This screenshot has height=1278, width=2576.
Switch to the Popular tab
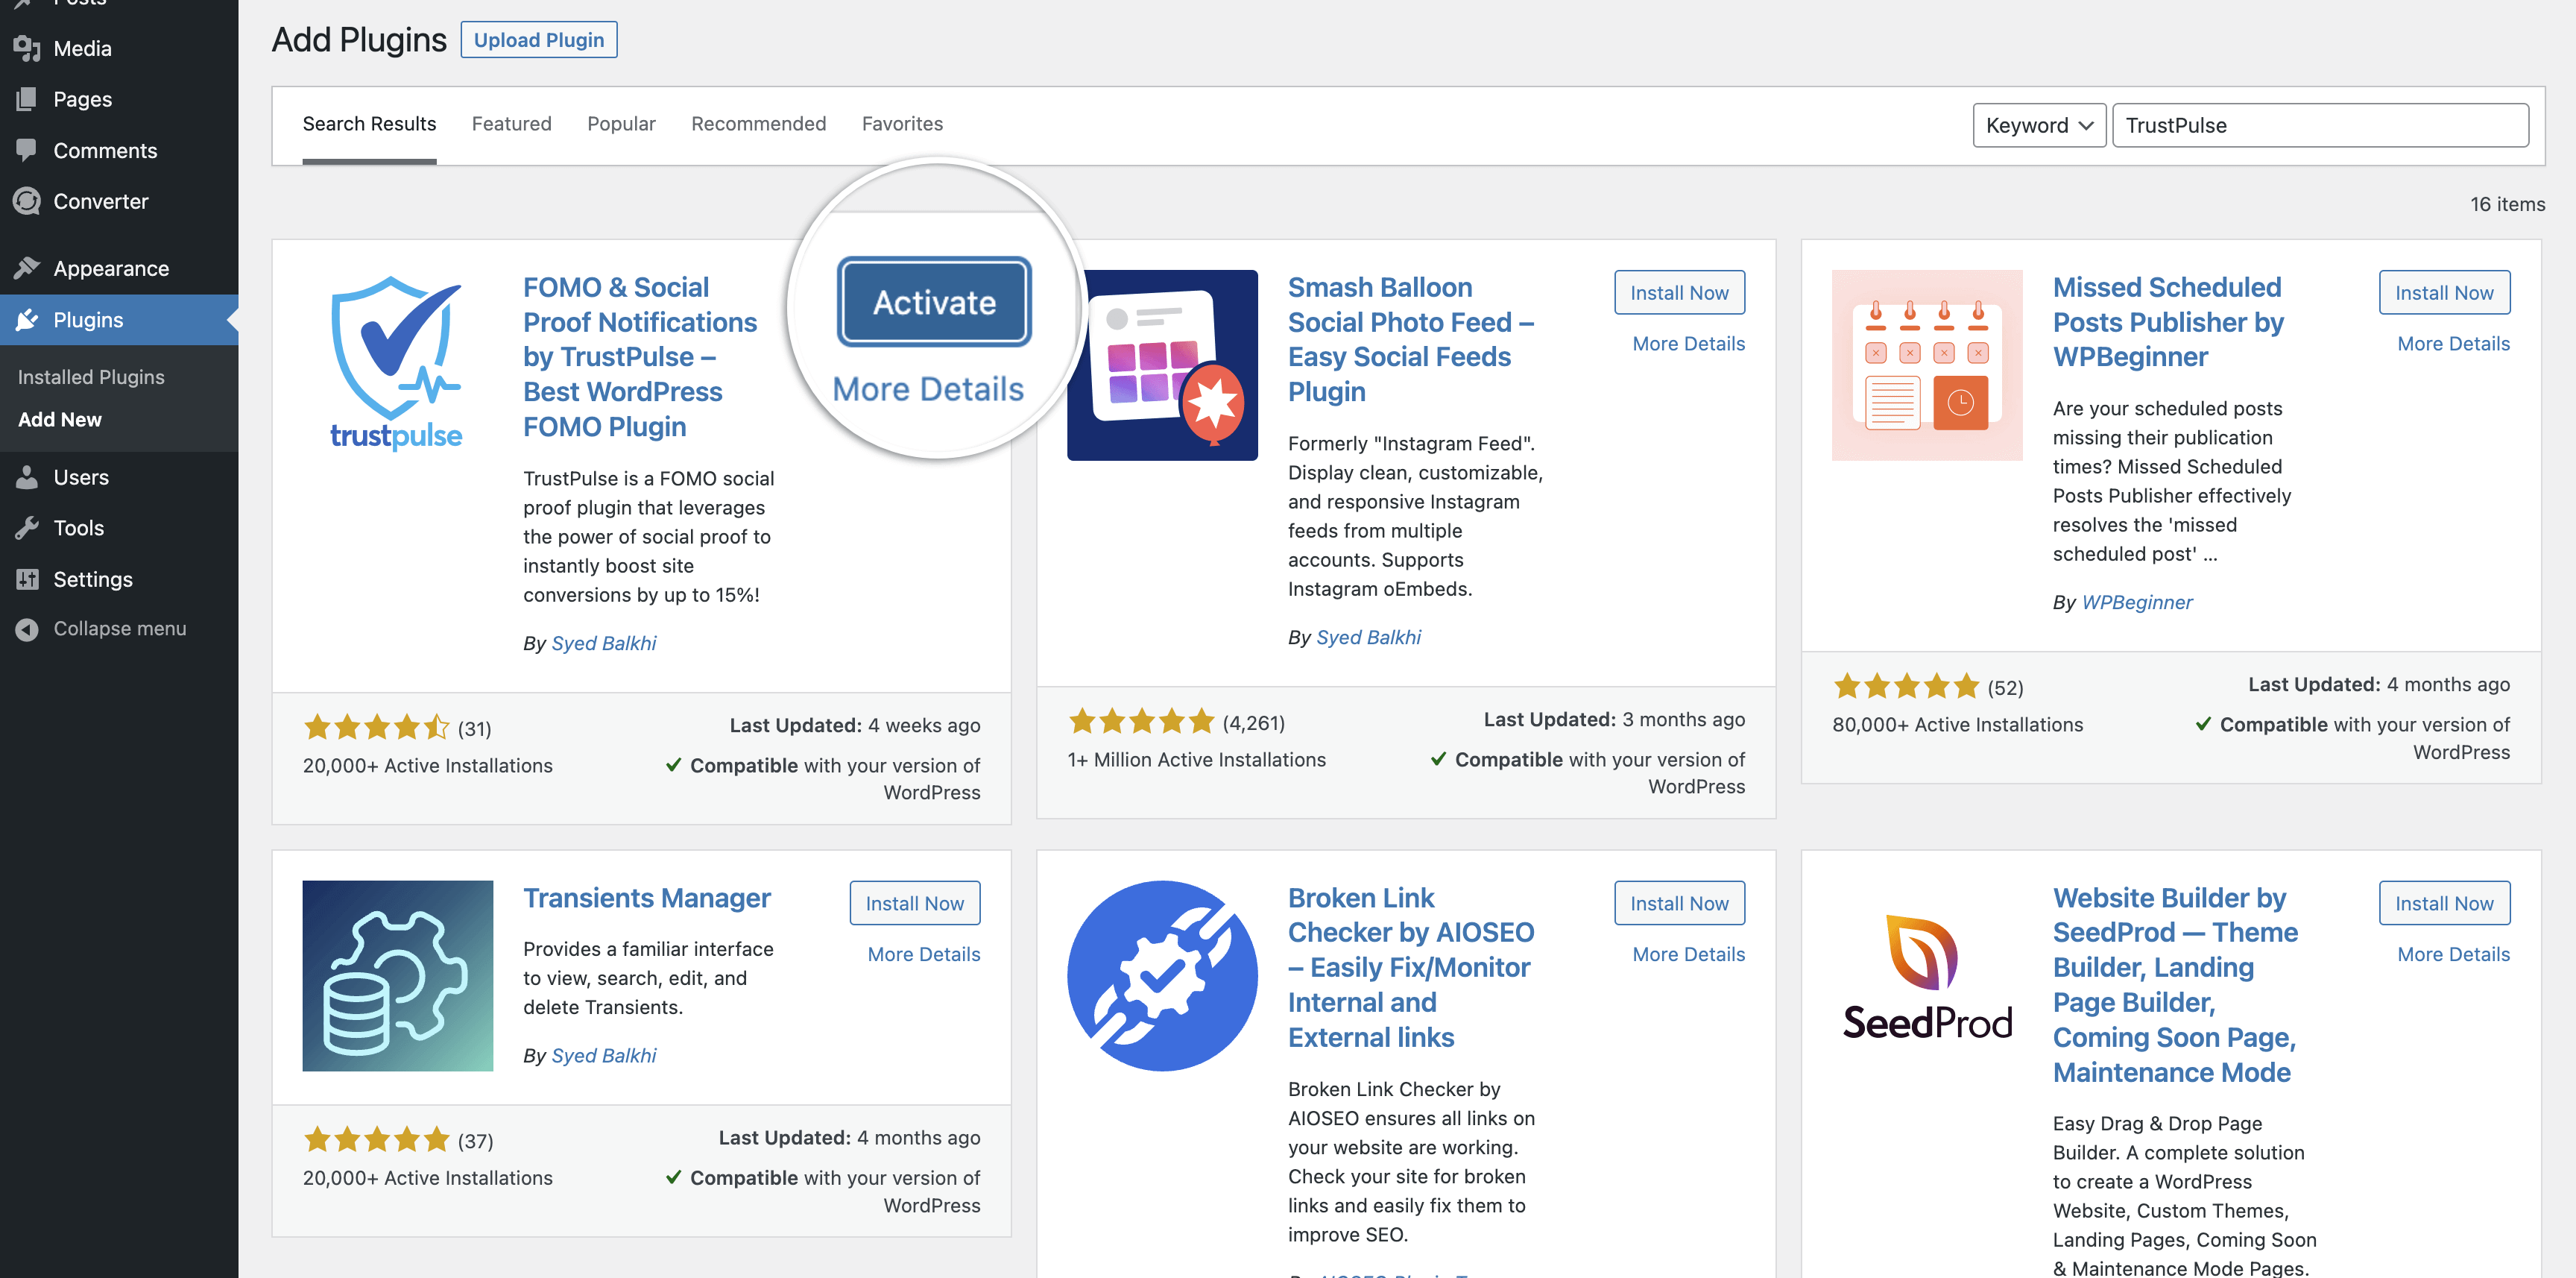pyautogui.click(x=621, y=124)
